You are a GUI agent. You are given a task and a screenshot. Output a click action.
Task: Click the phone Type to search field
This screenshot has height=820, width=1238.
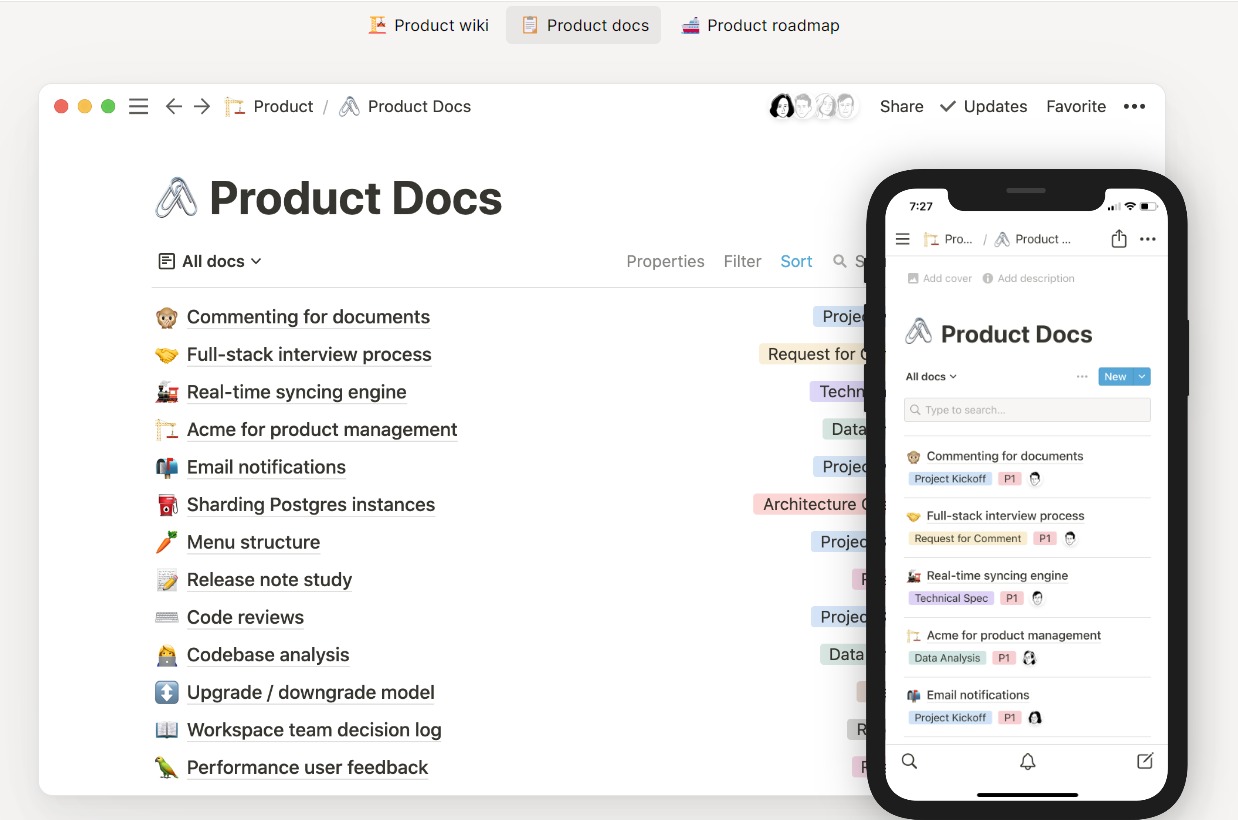pyautogui.click(x=1027, y=410)
